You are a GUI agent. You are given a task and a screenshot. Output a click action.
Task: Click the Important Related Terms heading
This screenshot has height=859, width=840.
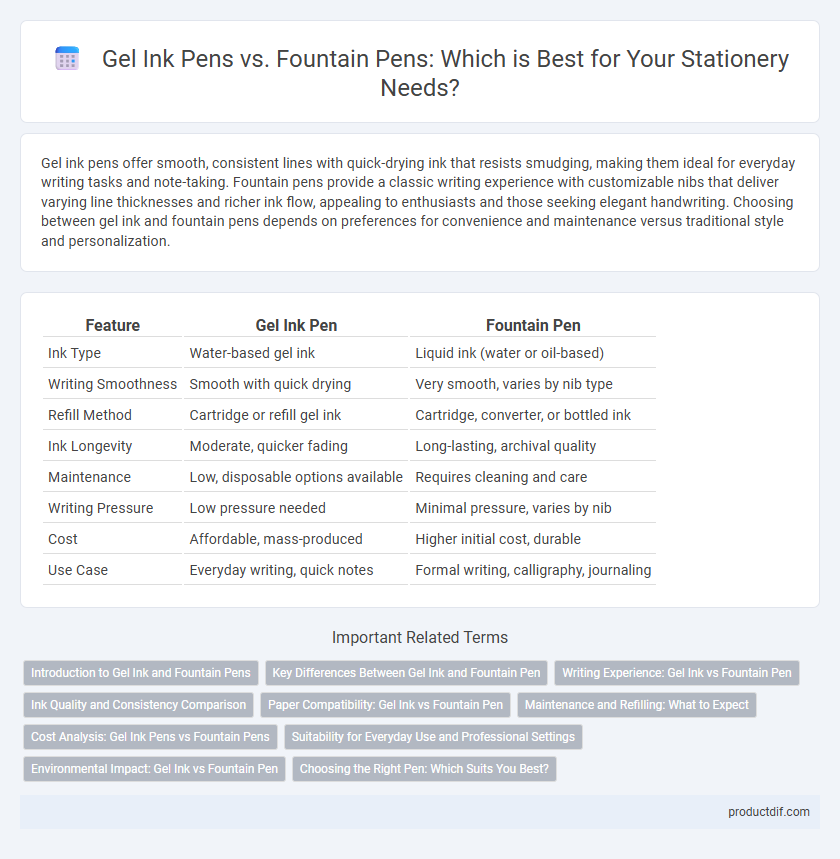tap(420, 637)
